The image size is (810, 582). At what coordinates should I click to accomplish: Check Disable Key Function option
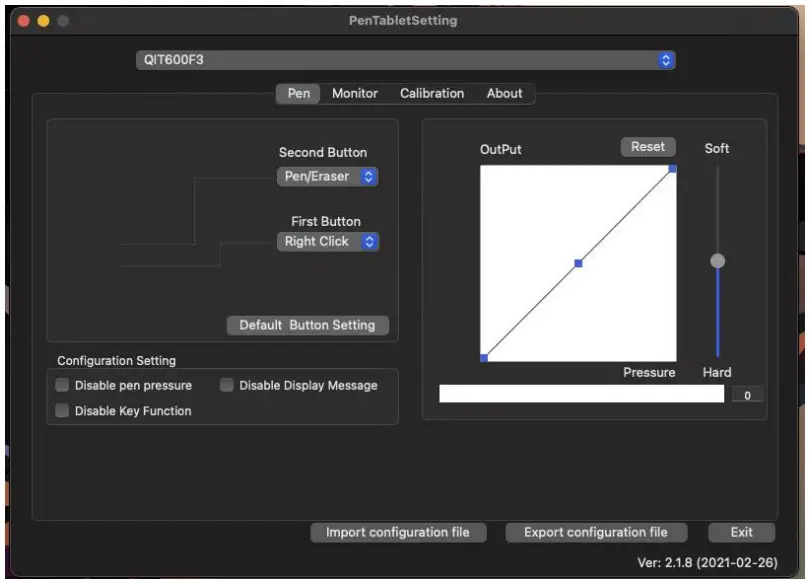click(62, 410)
